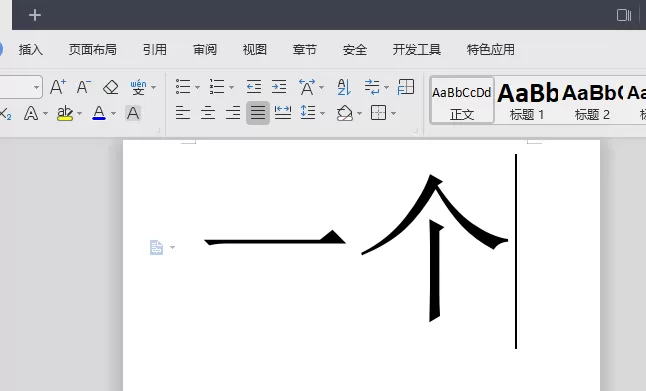Open the 章节 tab
The image size is (646, 391).
pyautogui.click(x=304, y=50)
